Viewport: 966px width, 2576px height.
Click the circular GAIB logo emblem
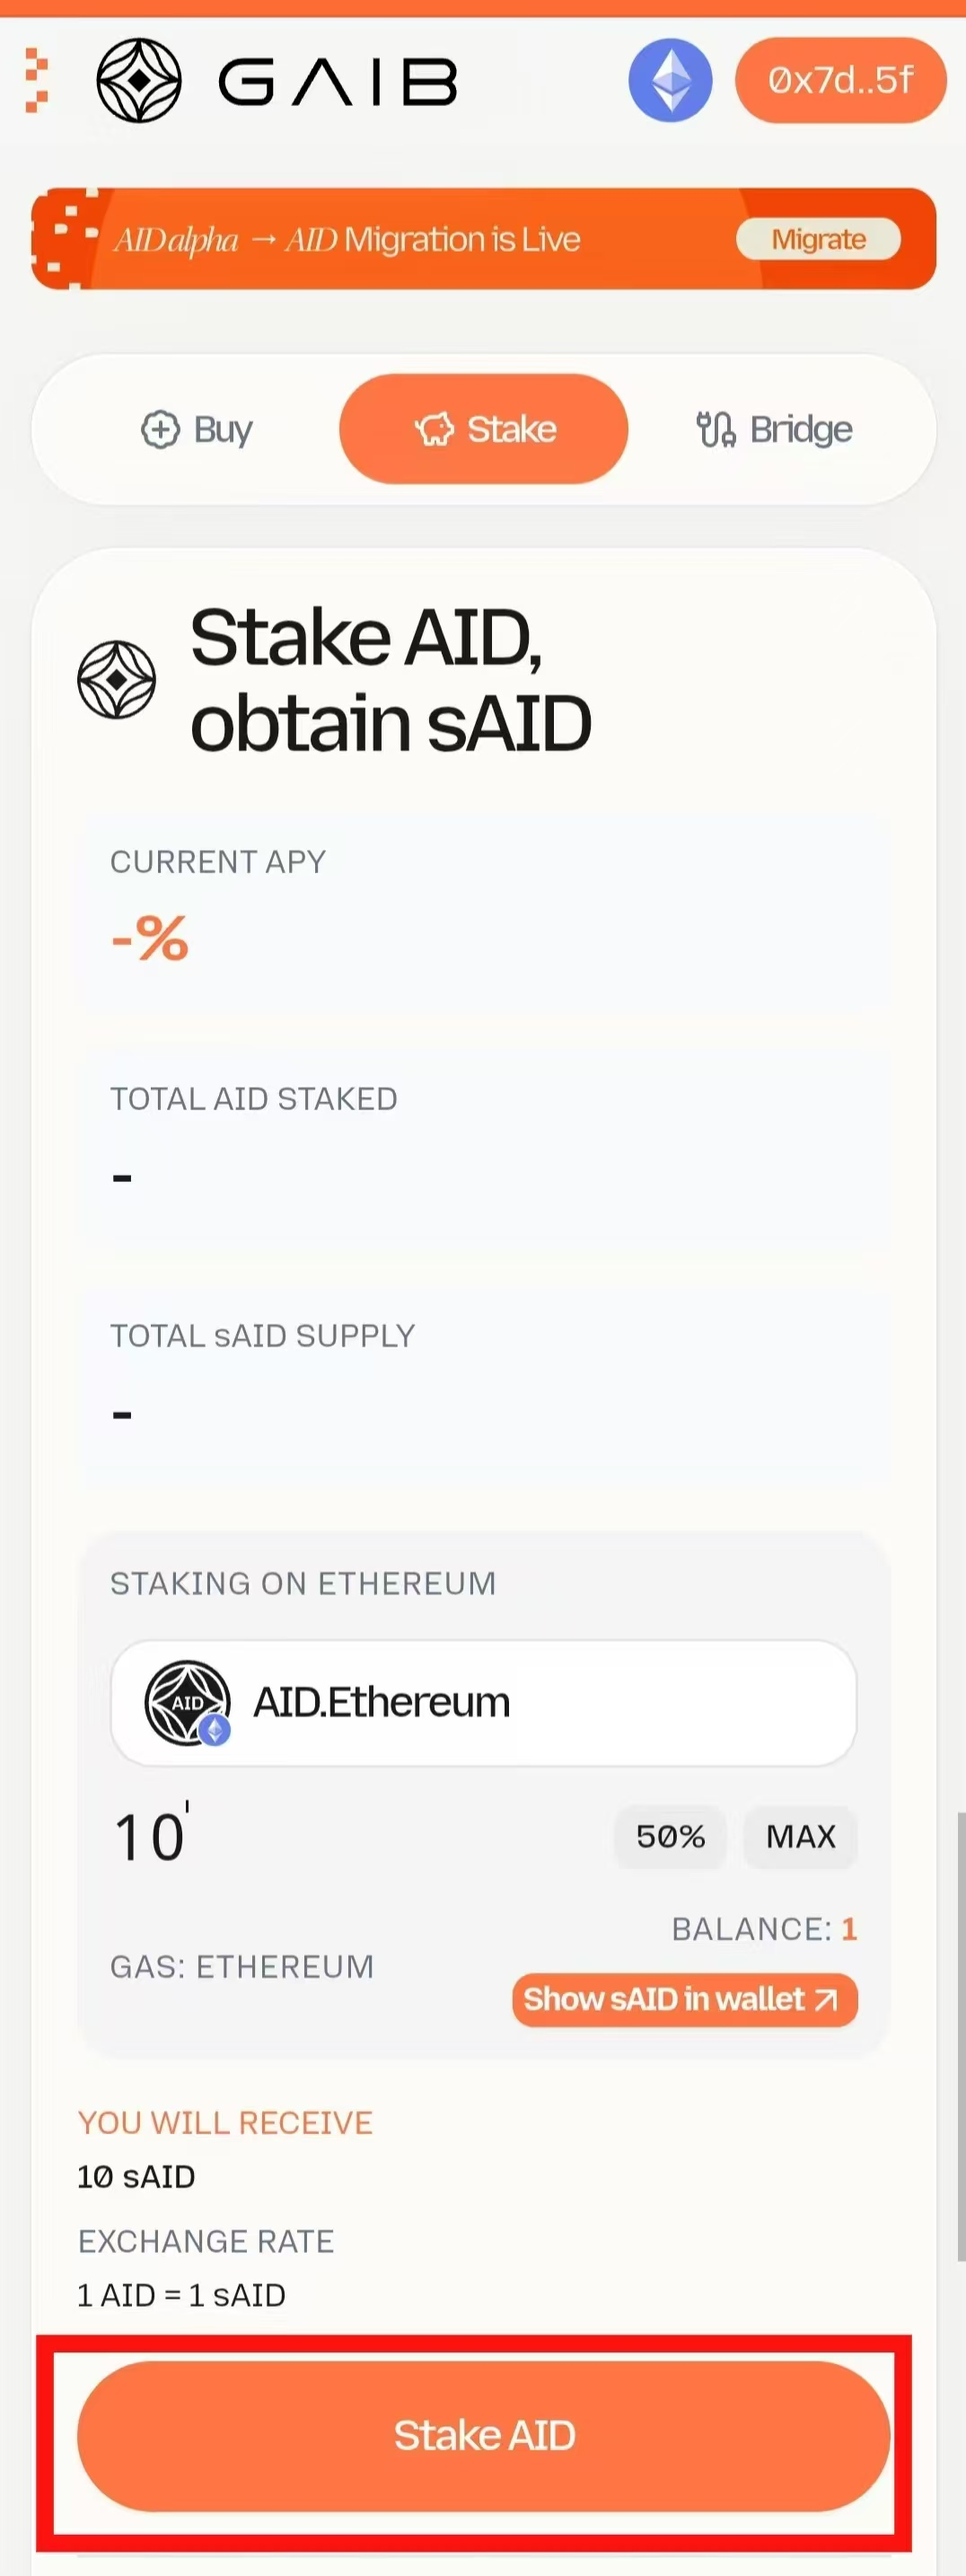click(x=139, y=80)
